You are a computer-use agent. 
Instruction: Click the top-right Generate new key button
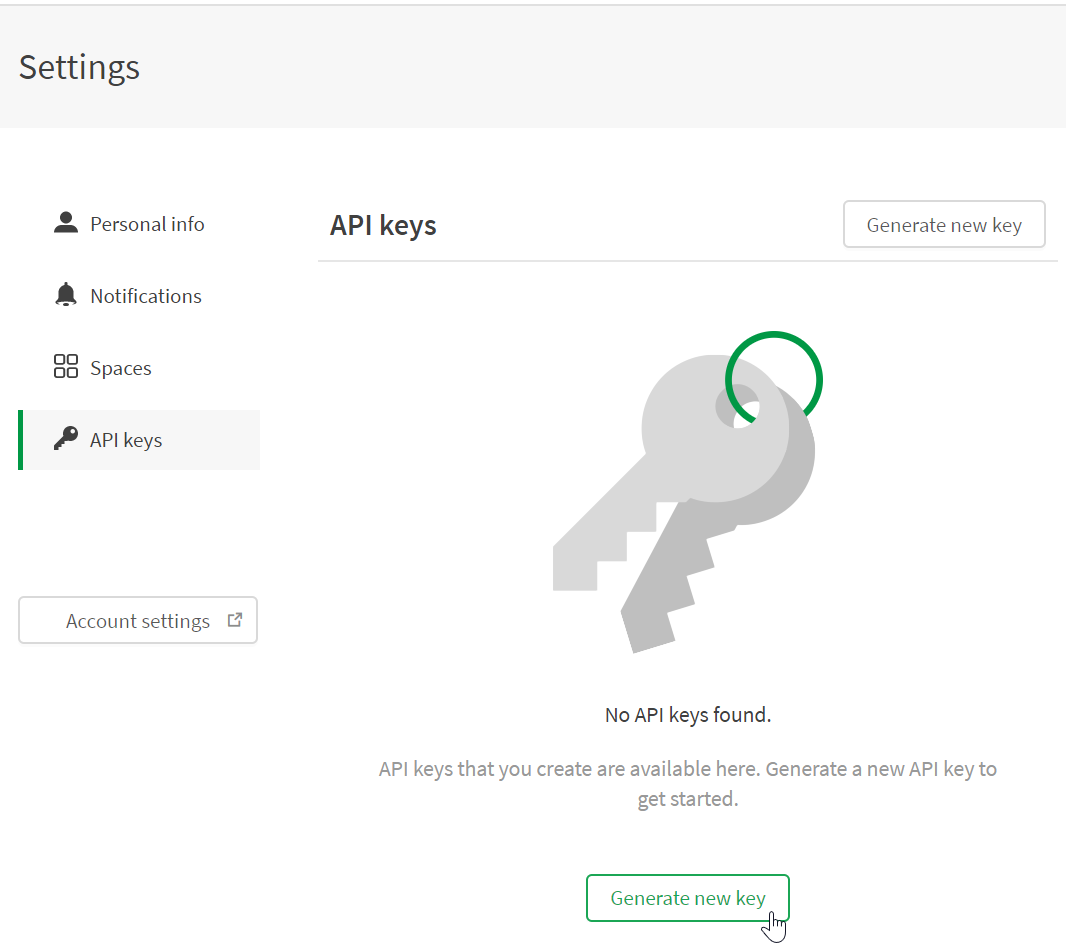click(944, 224)
